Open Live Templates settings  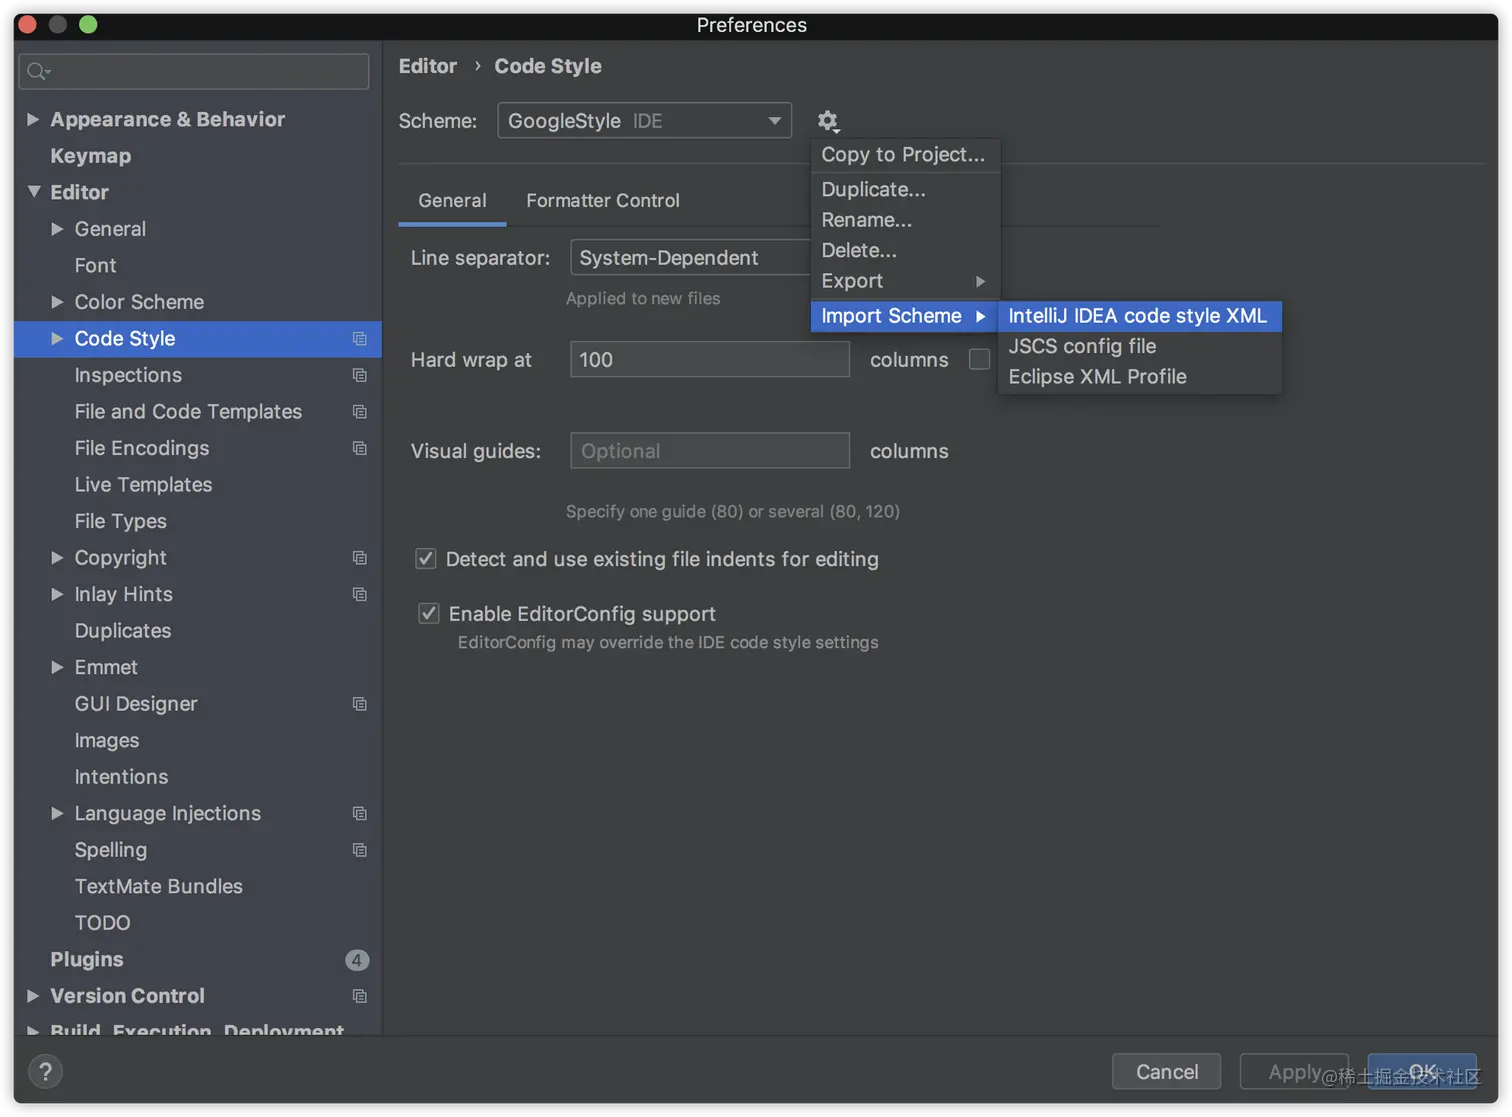144,485
